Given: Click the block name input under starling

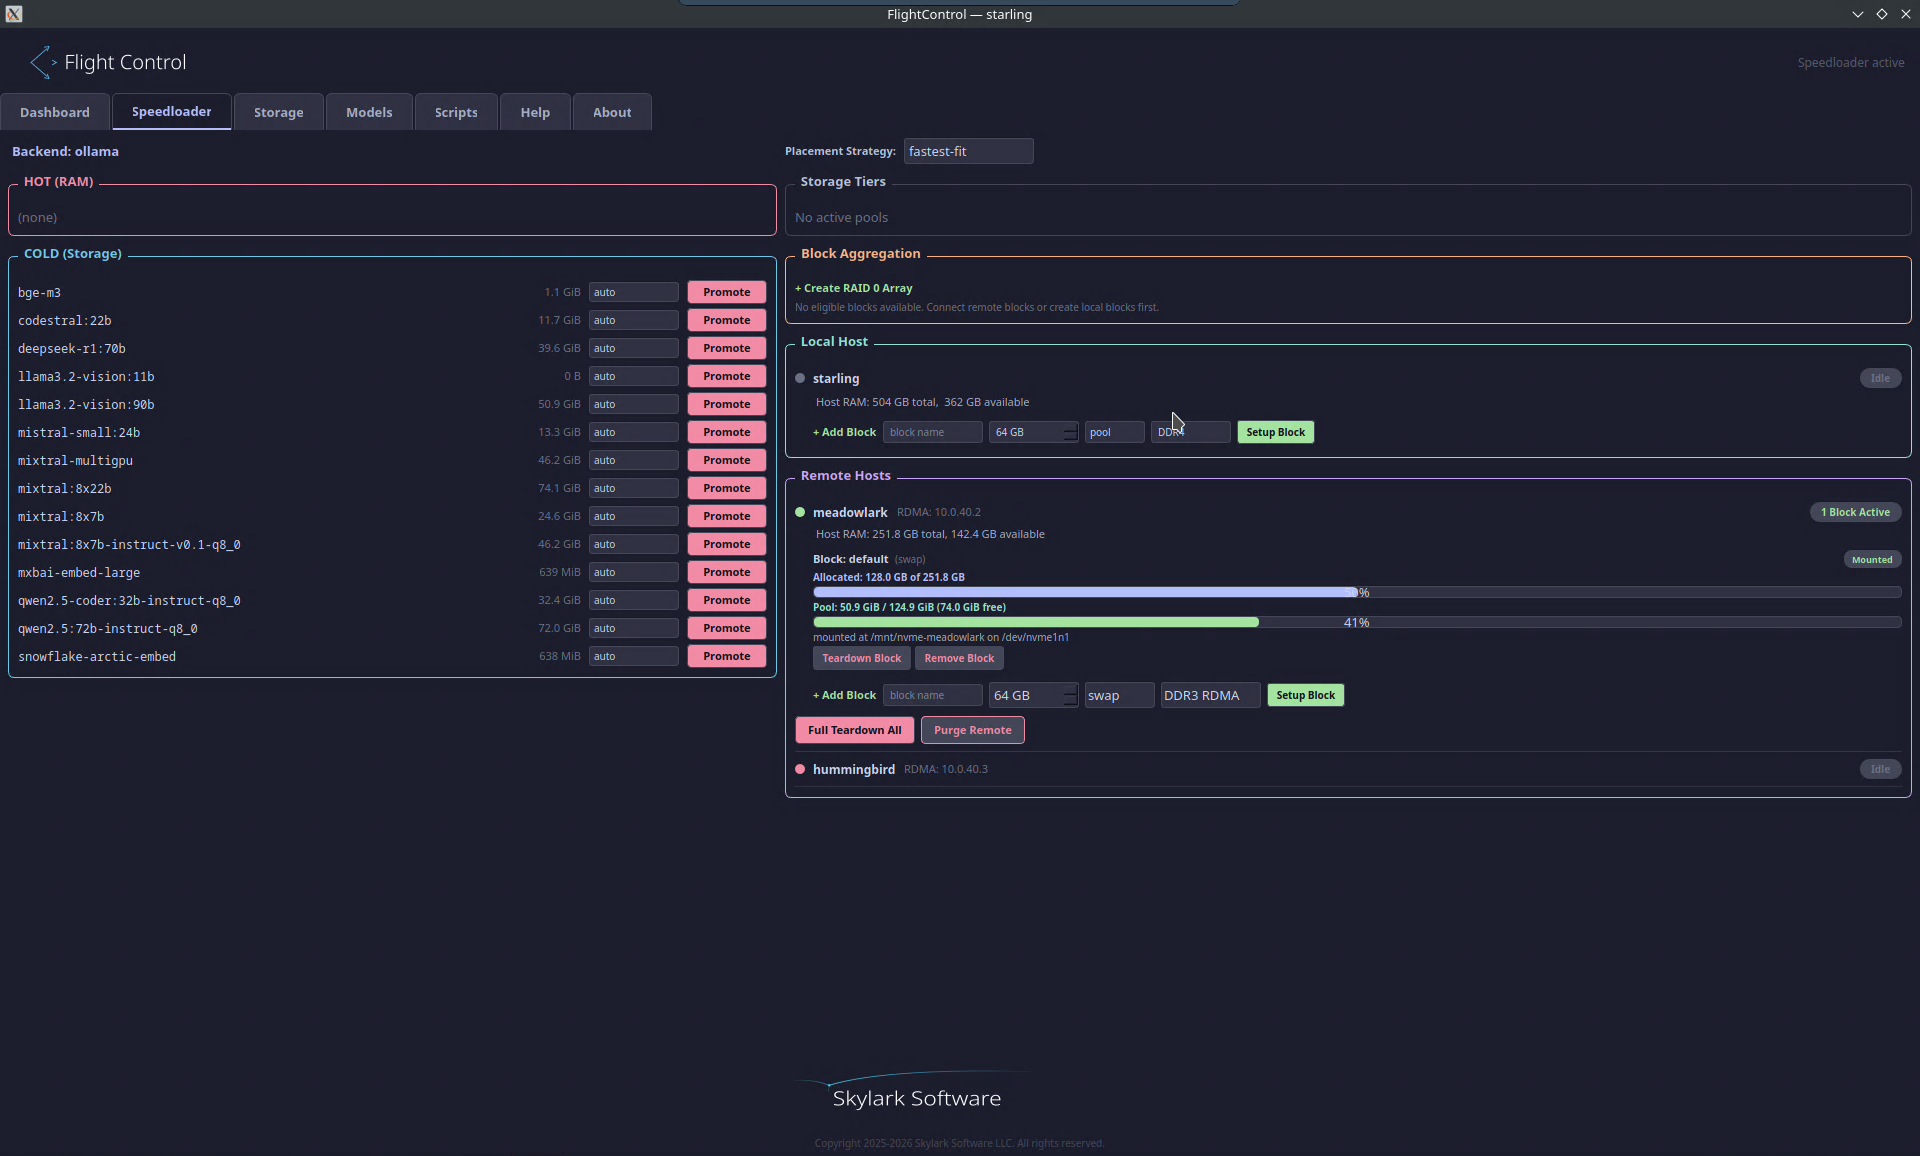Looking at the screenshot, I should coord(931,432).
